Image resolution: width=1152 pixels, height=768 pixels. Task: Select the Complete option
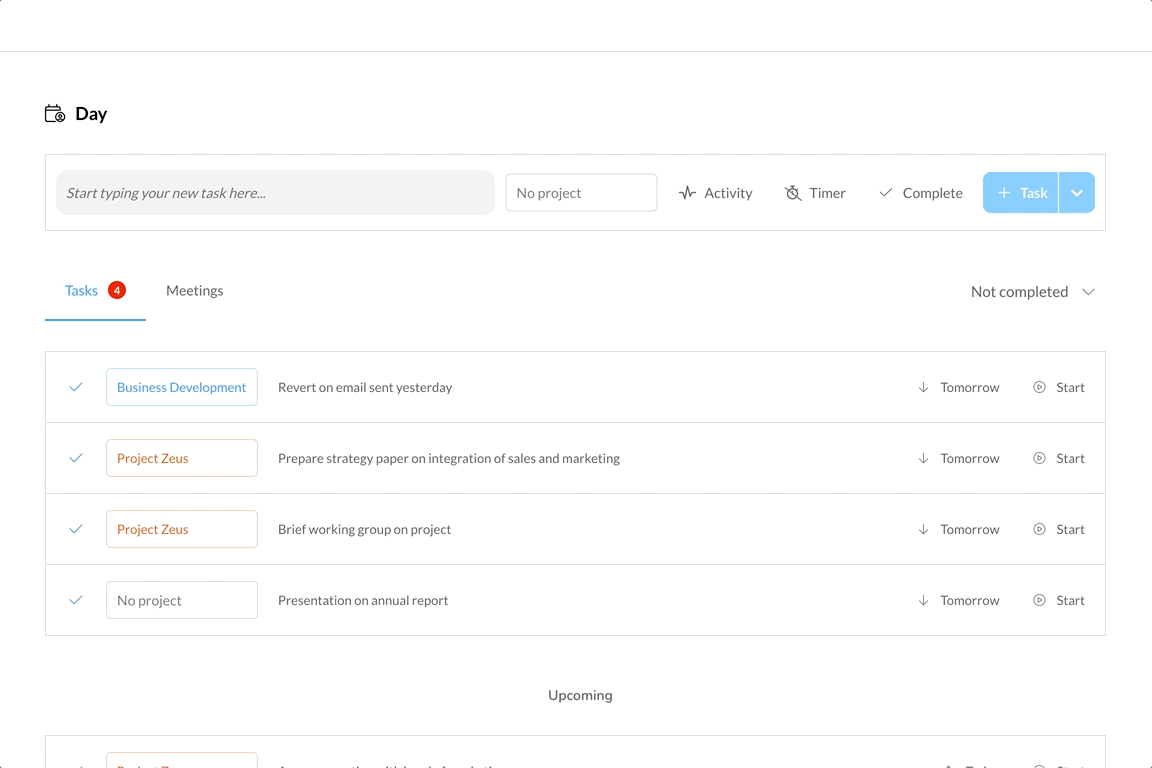[x=921, y=193]
